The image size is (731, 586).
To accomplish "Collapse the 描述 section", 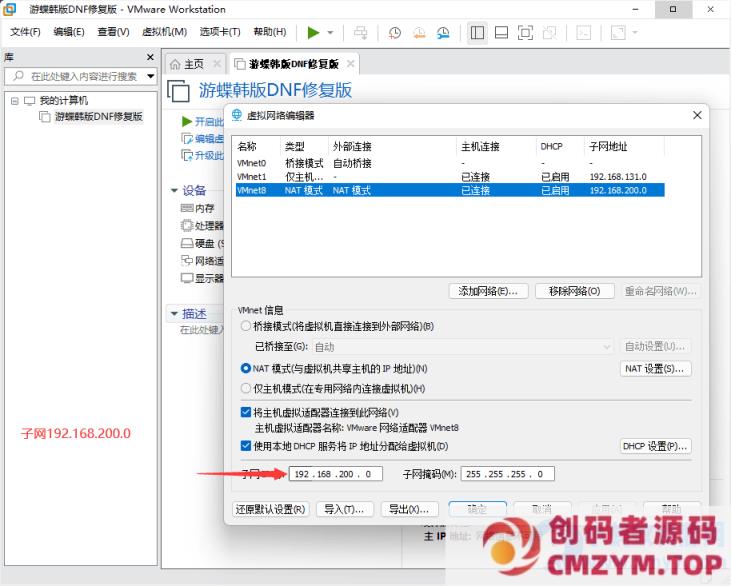I will tap(174, 314).
